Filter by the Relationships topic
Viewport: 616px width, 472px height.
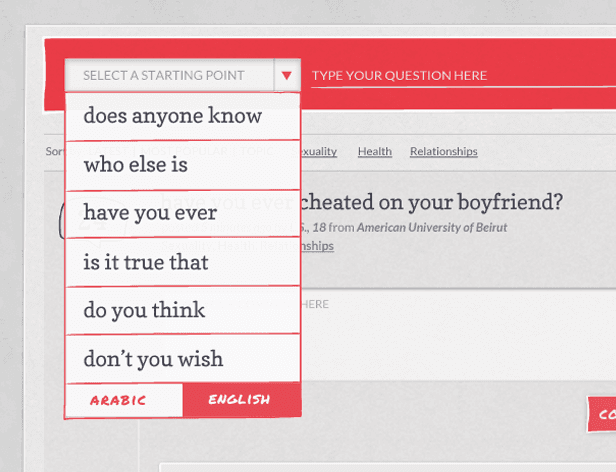[x=444, y=152]
